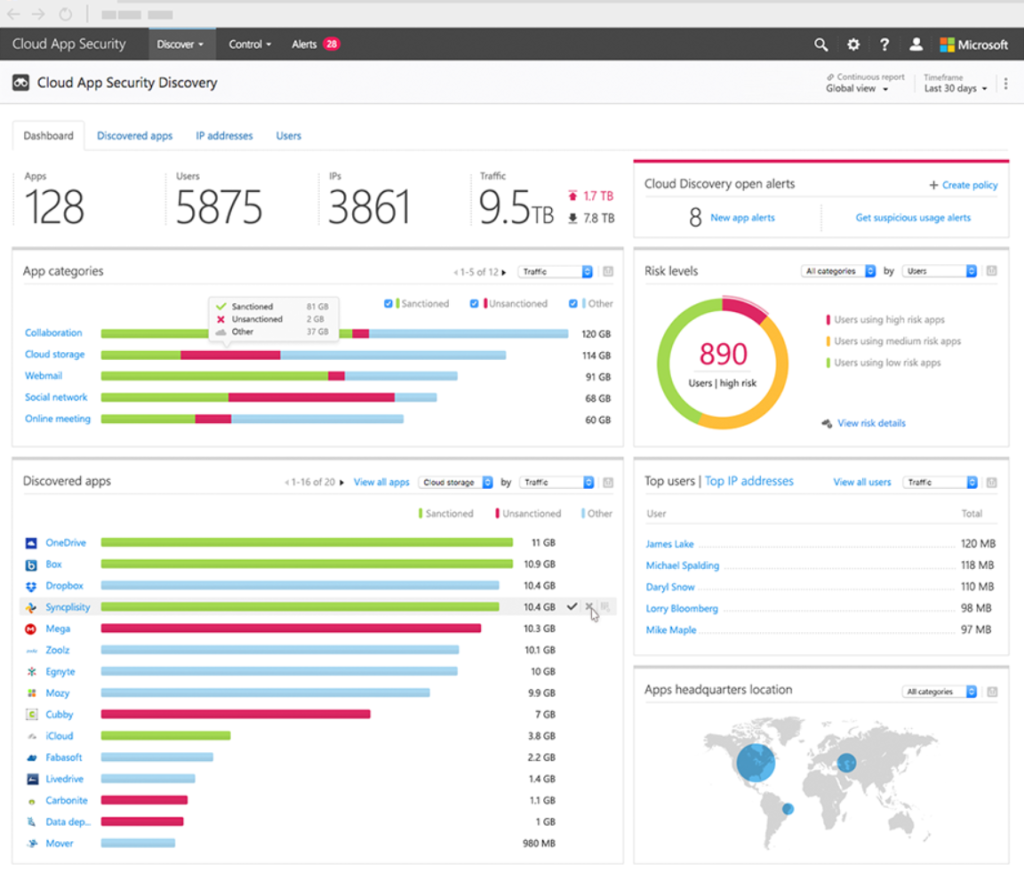Click the OneDrive app icon
The height and width of the screenshot is (873, 1024).
pos(31,543)
